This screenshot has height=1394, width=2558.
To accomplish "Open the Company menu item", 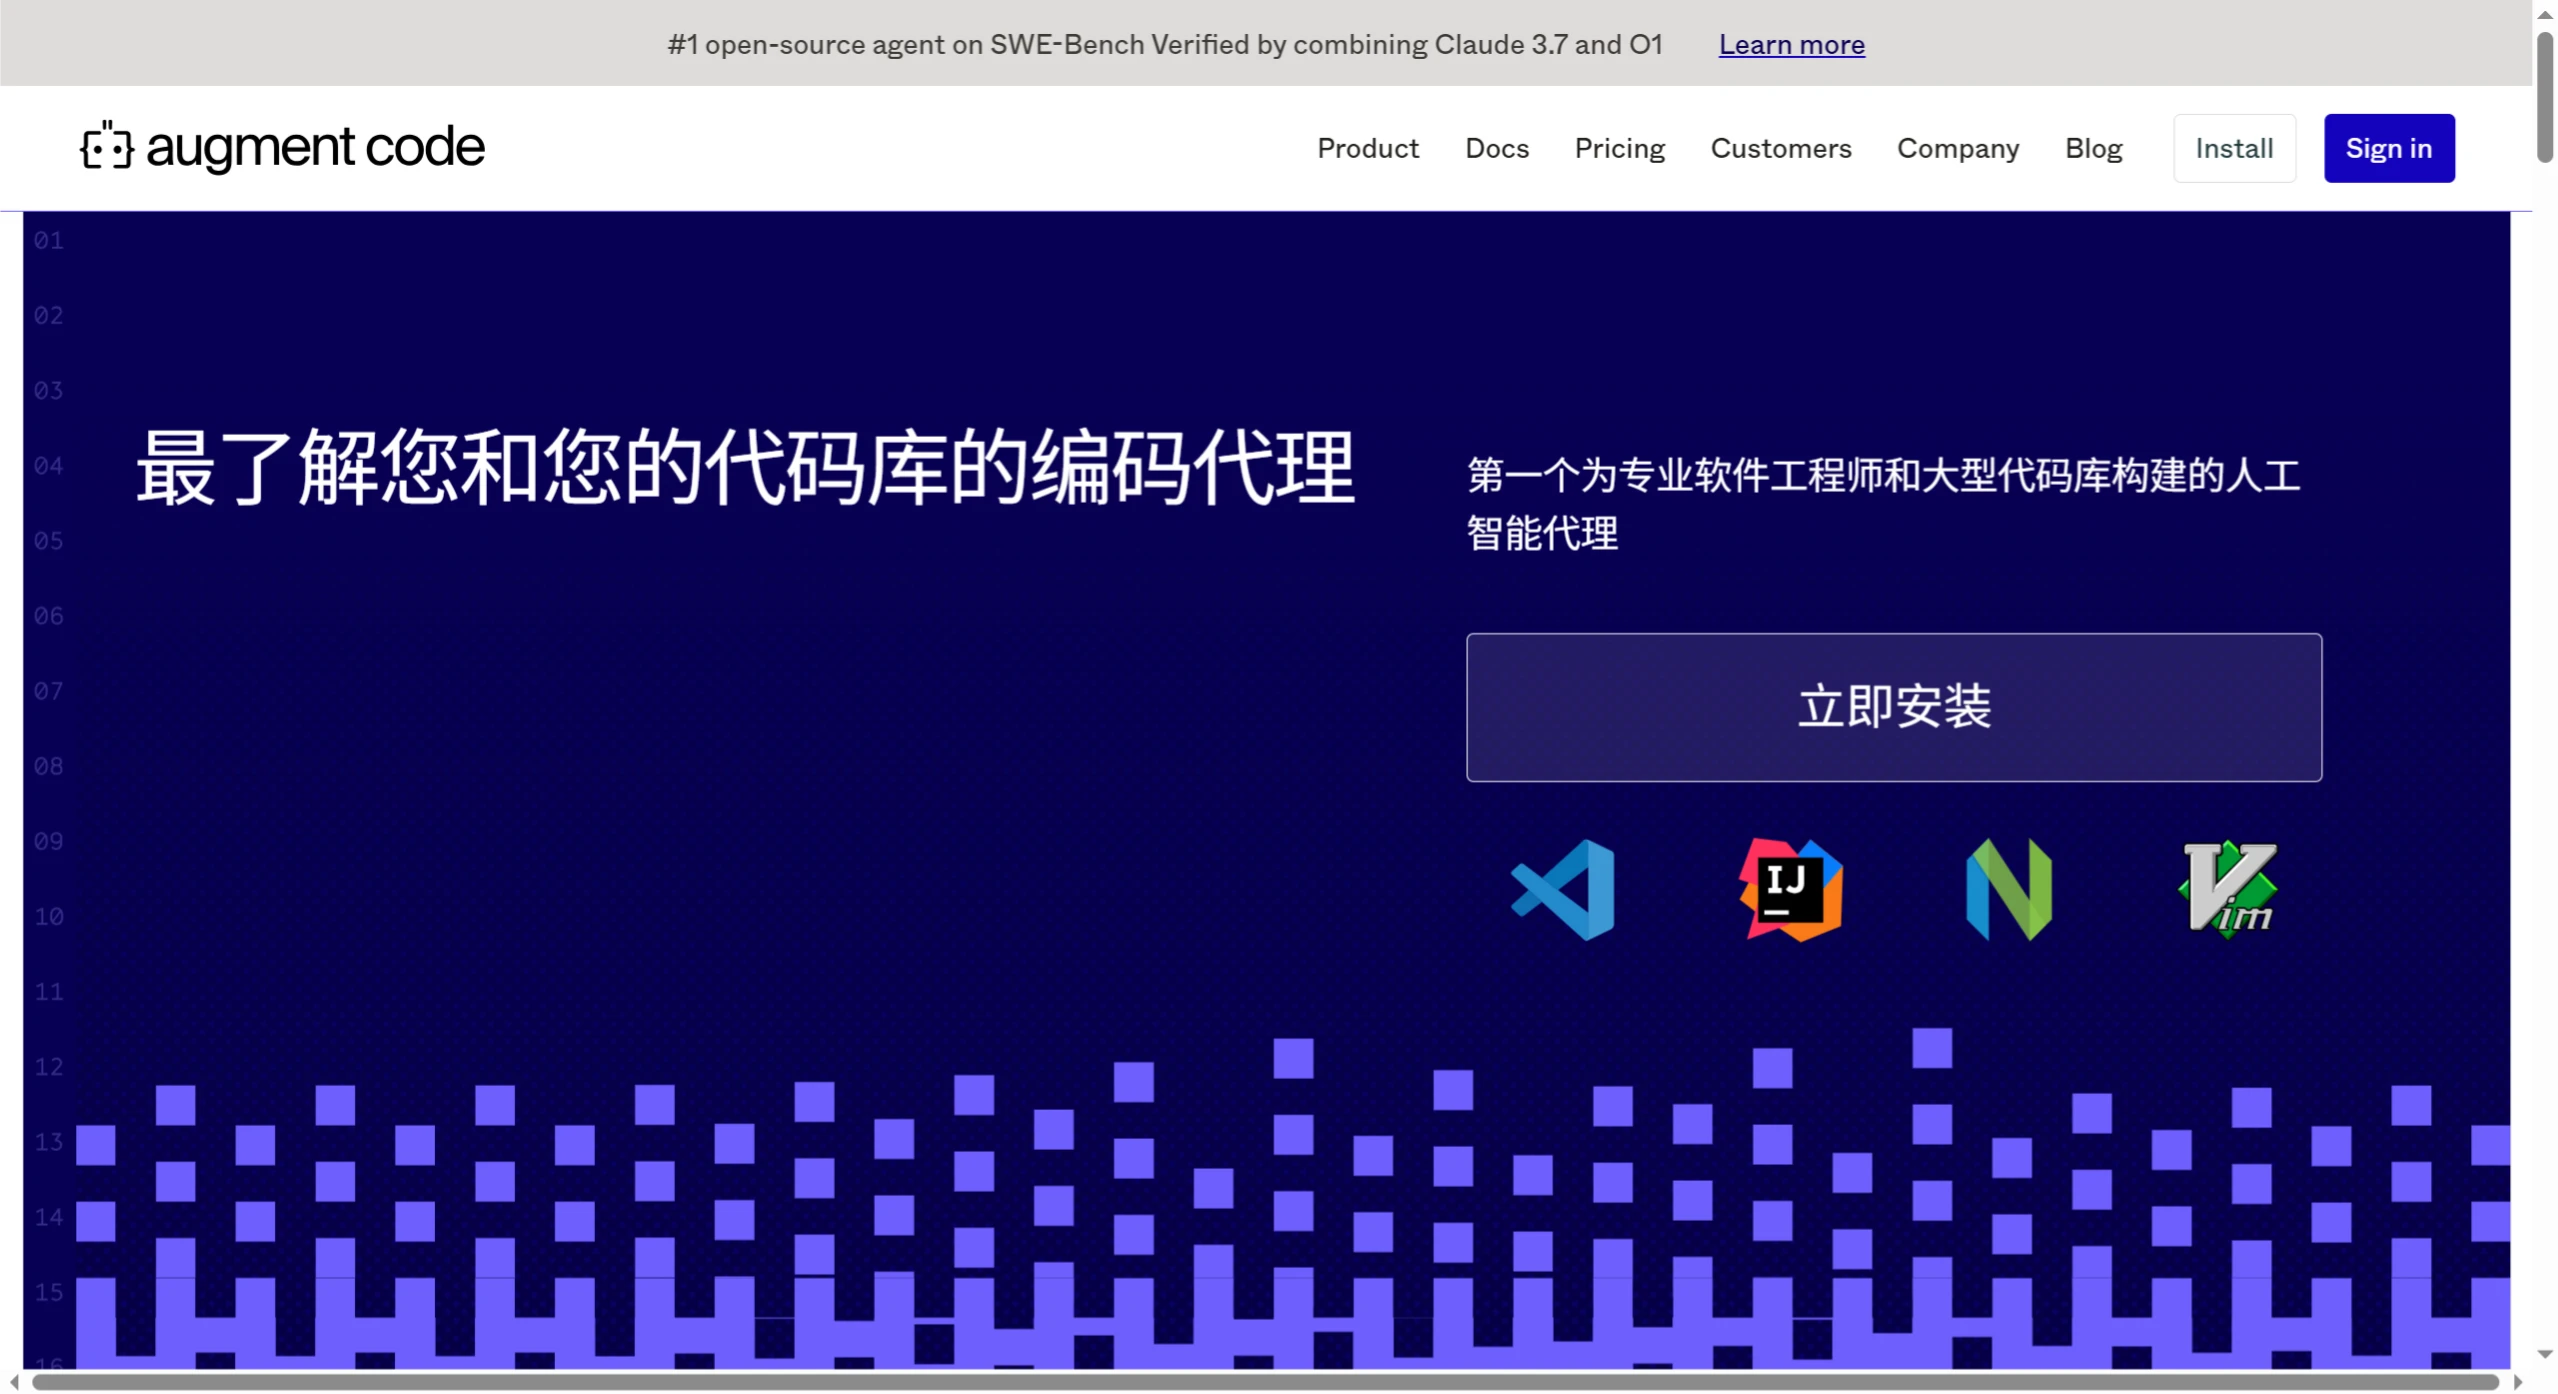I will pyautogui.click(x=1957, y=148).
